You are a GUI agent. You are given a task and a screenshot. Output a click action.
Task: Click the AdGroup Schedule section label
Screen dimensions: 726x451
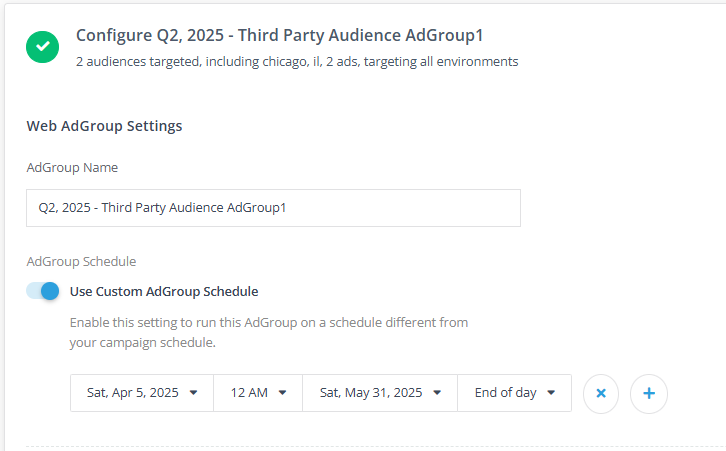coord(81,261)
